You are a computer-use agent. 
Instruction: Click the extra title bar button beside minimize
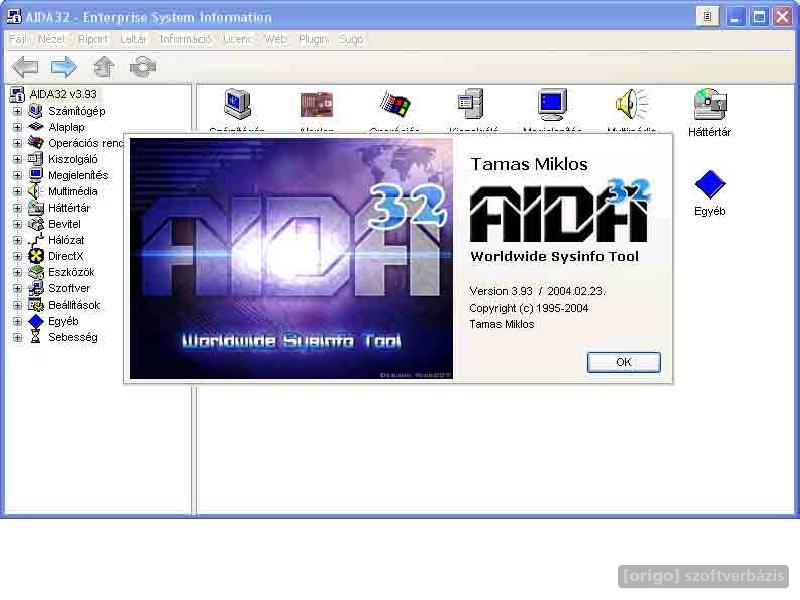(707, 17)
